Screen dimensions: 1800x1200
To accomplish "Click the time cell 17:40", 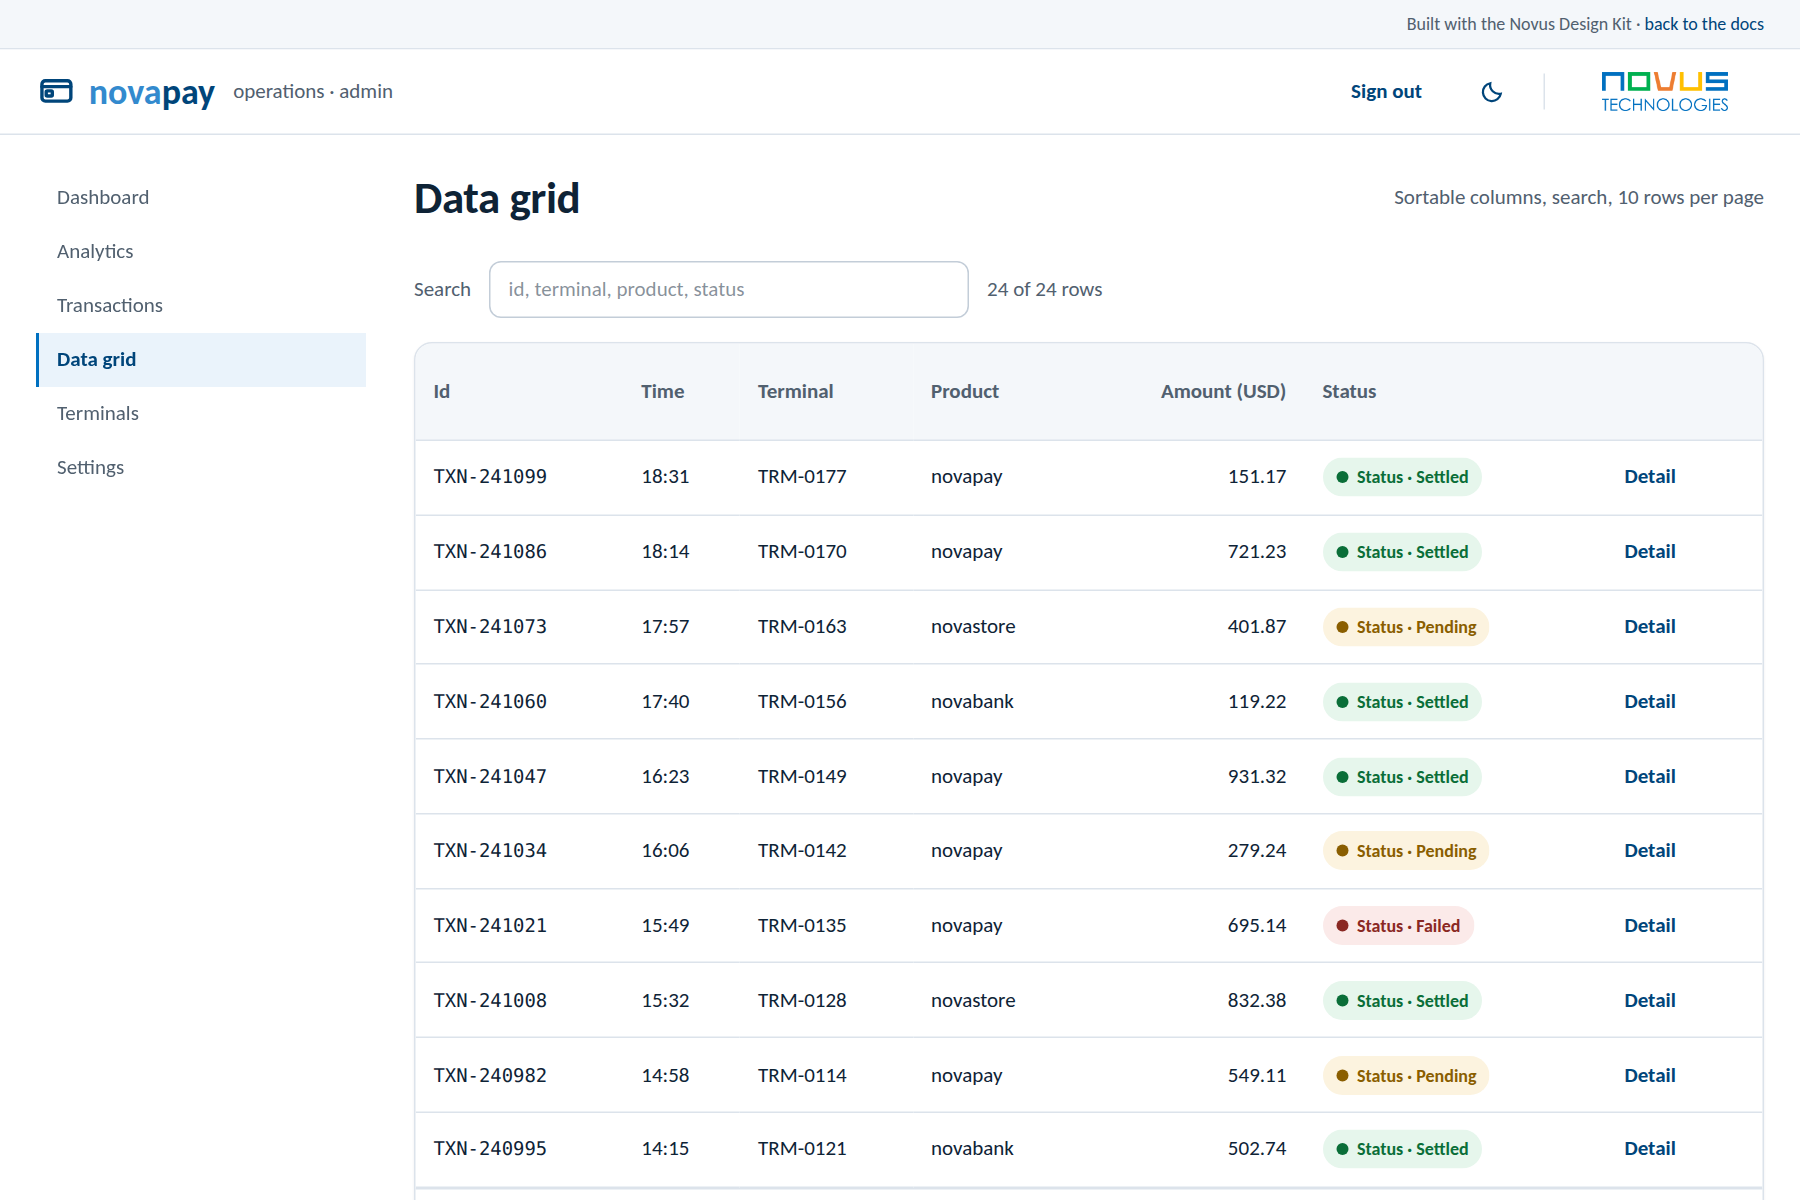I will click(x=665, y=702).
